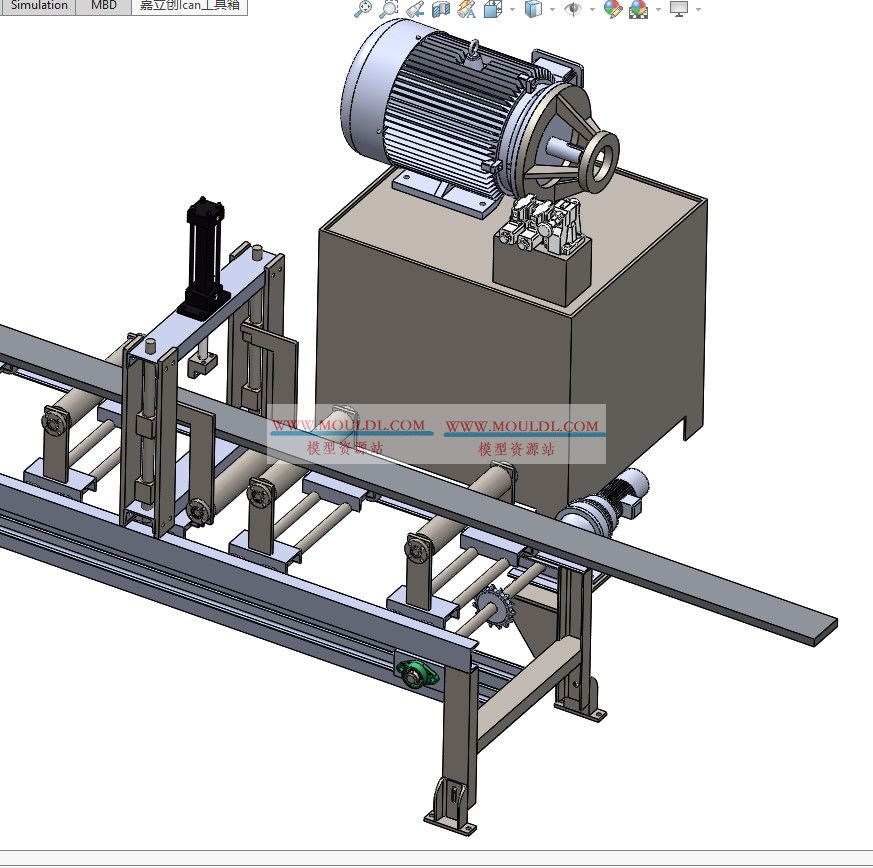
Task: Go back to the Previous View
Action: click(415, 9)
